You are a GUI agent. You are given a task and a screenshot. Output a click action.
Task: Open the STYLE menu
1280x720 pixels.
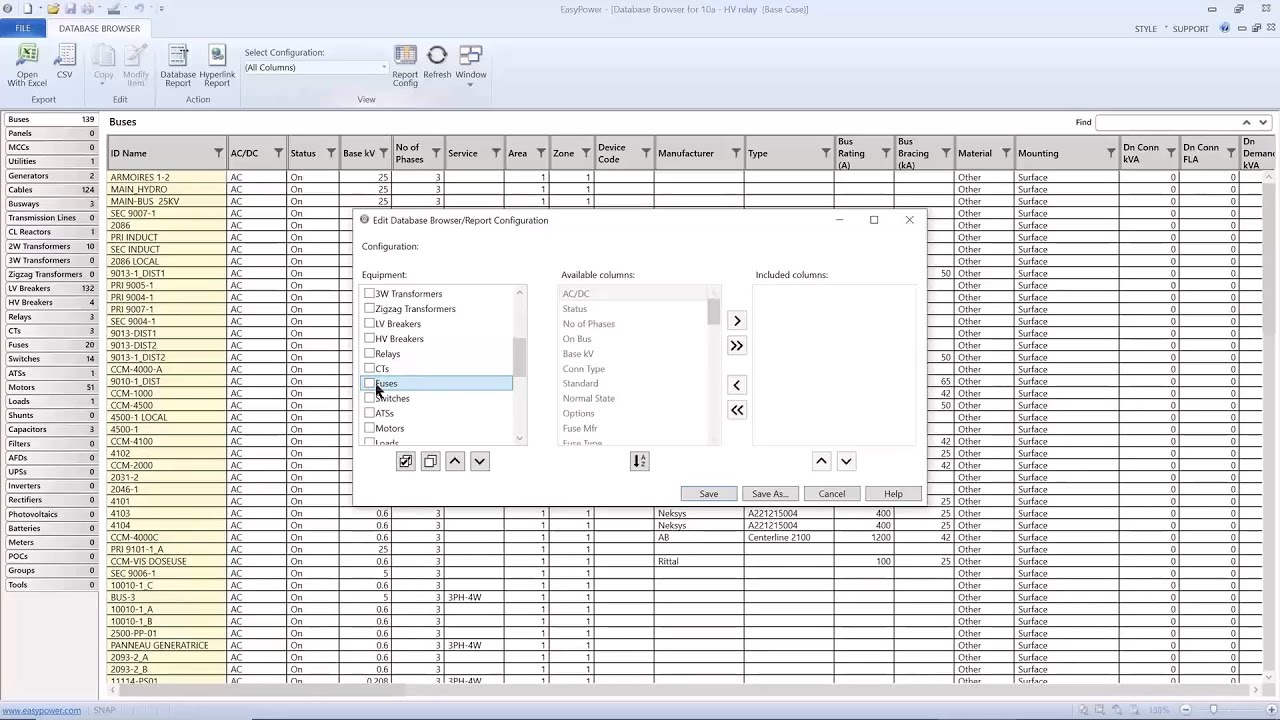coord(1146,29)
